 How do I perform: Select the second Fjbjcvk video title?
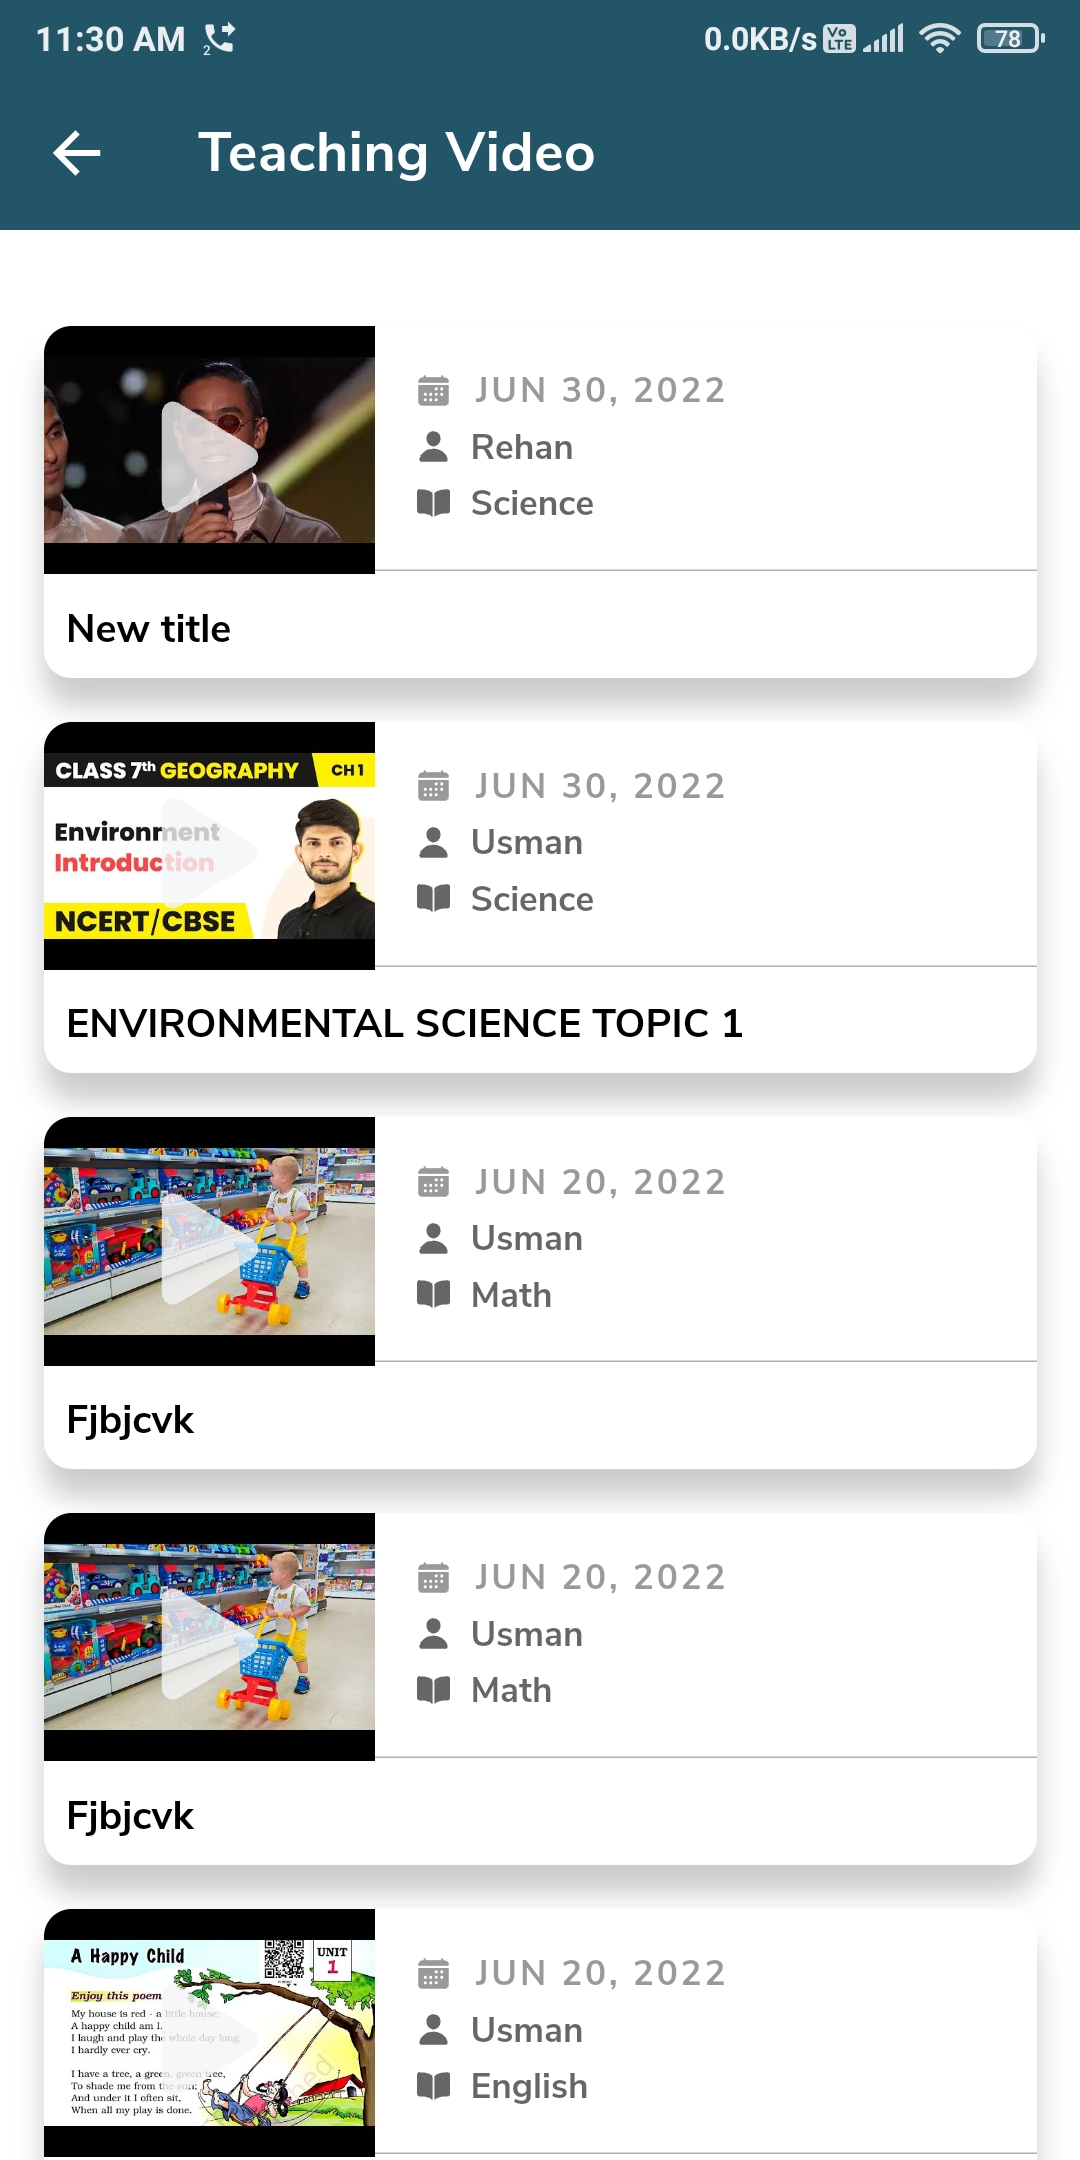pos(130,1816)
